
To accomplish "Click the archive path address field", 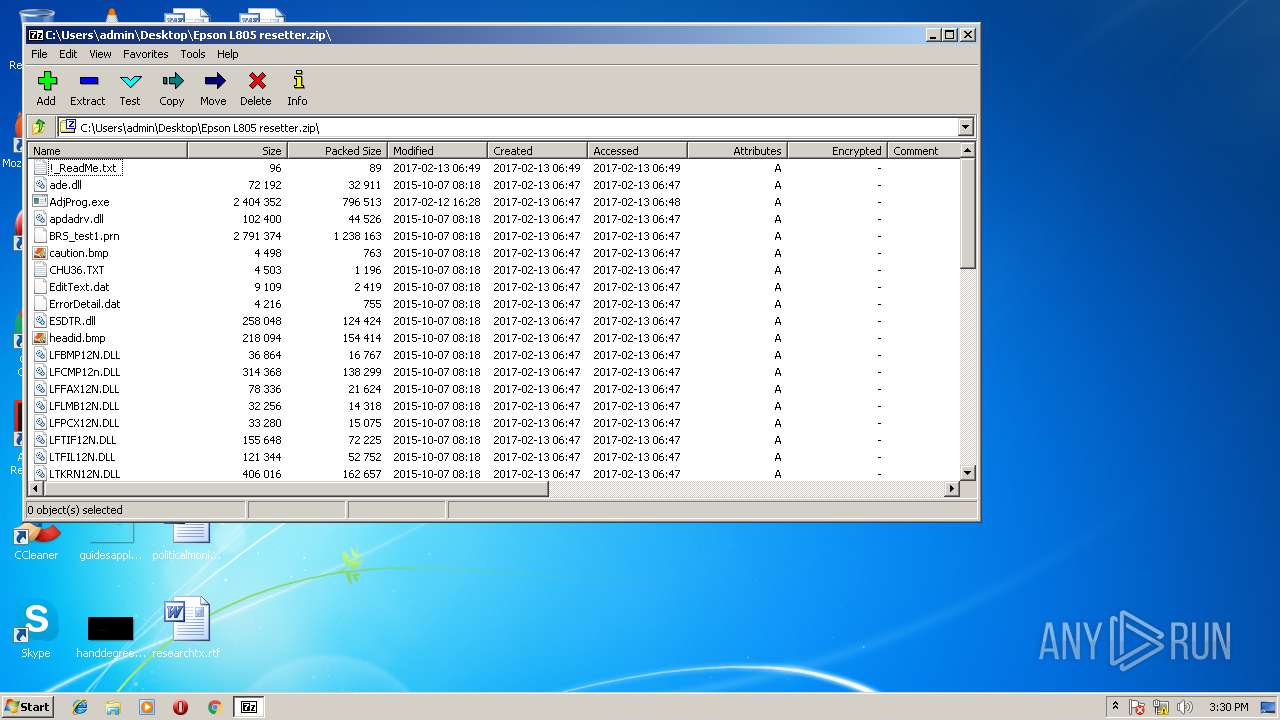I will tap(508, 127).
